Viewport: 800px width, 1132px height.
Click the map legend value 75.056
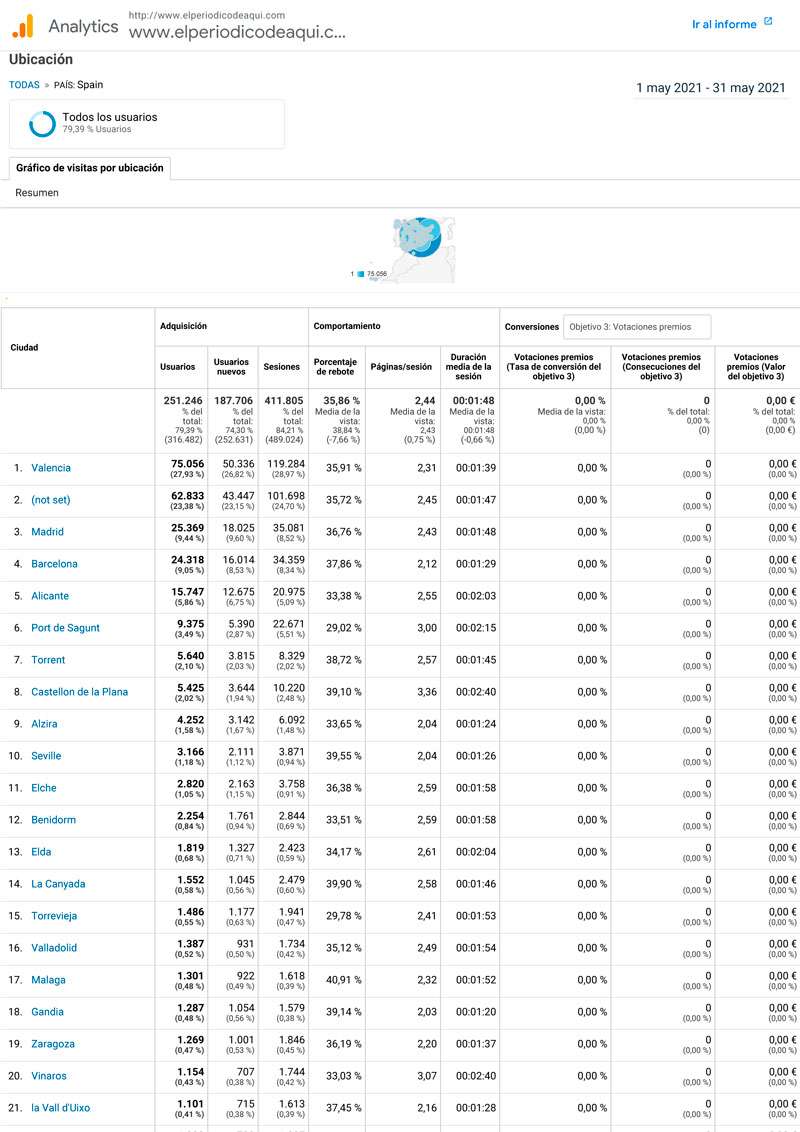point(377,274)
